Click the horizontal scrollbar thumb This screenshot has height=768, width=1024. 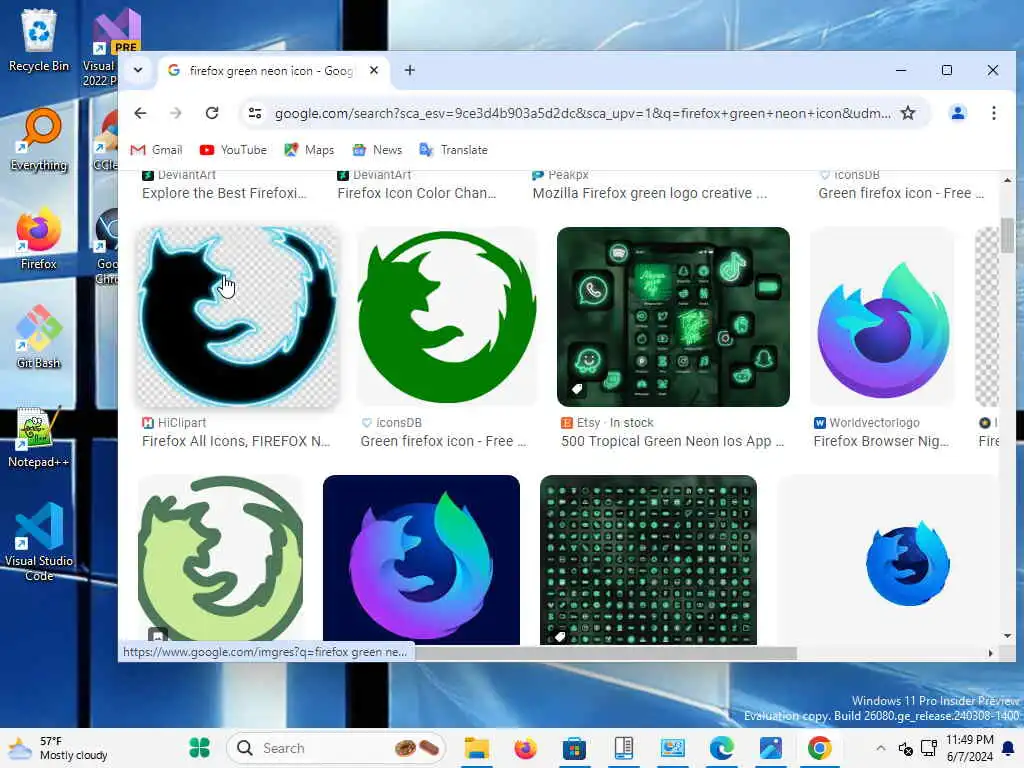(x=605, y=653)
